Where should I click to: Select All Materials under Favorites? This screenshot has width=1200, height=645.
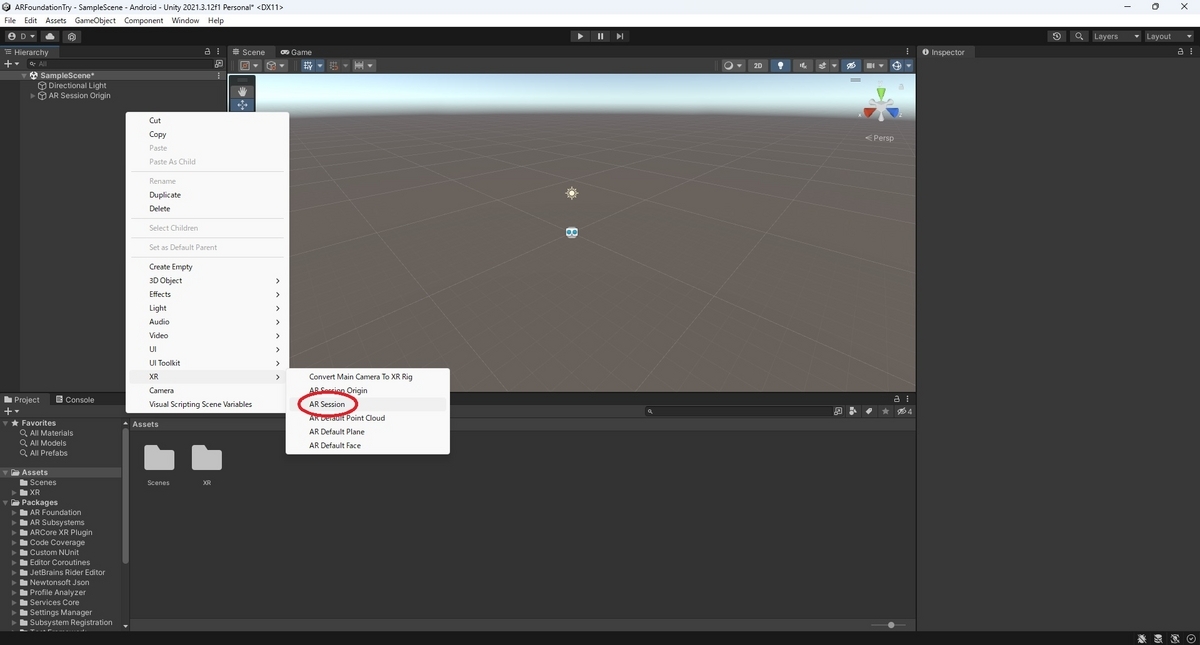point(50,433)
